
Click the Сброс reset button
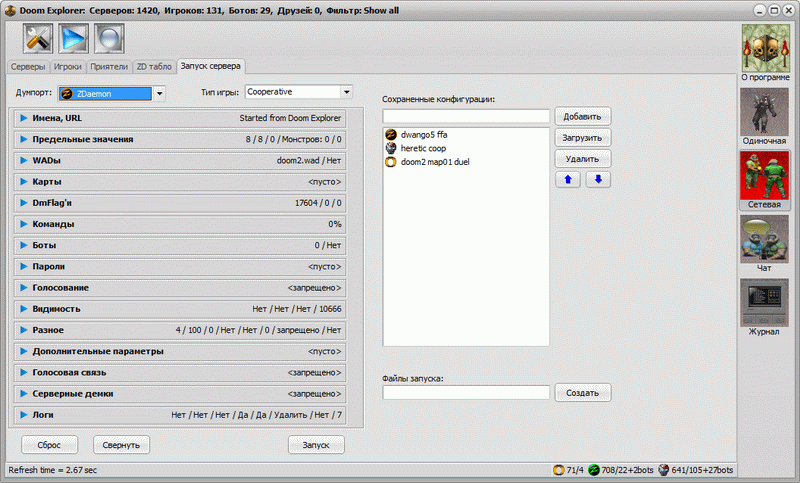pos(49,444)
